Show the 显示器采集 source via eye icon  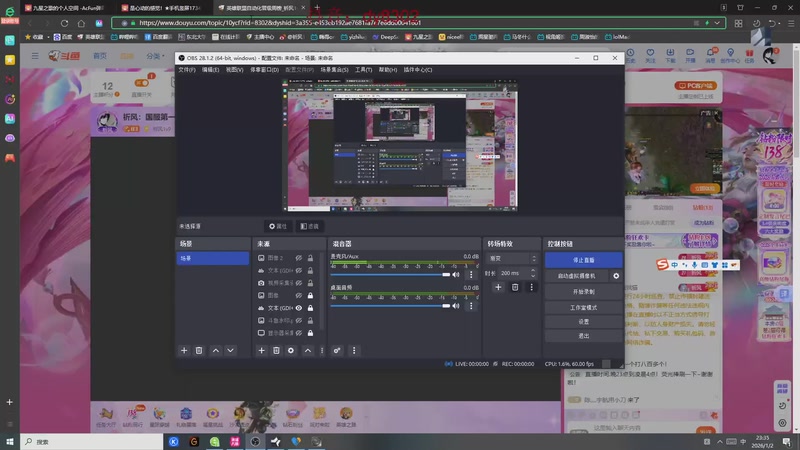pos(299,333)
